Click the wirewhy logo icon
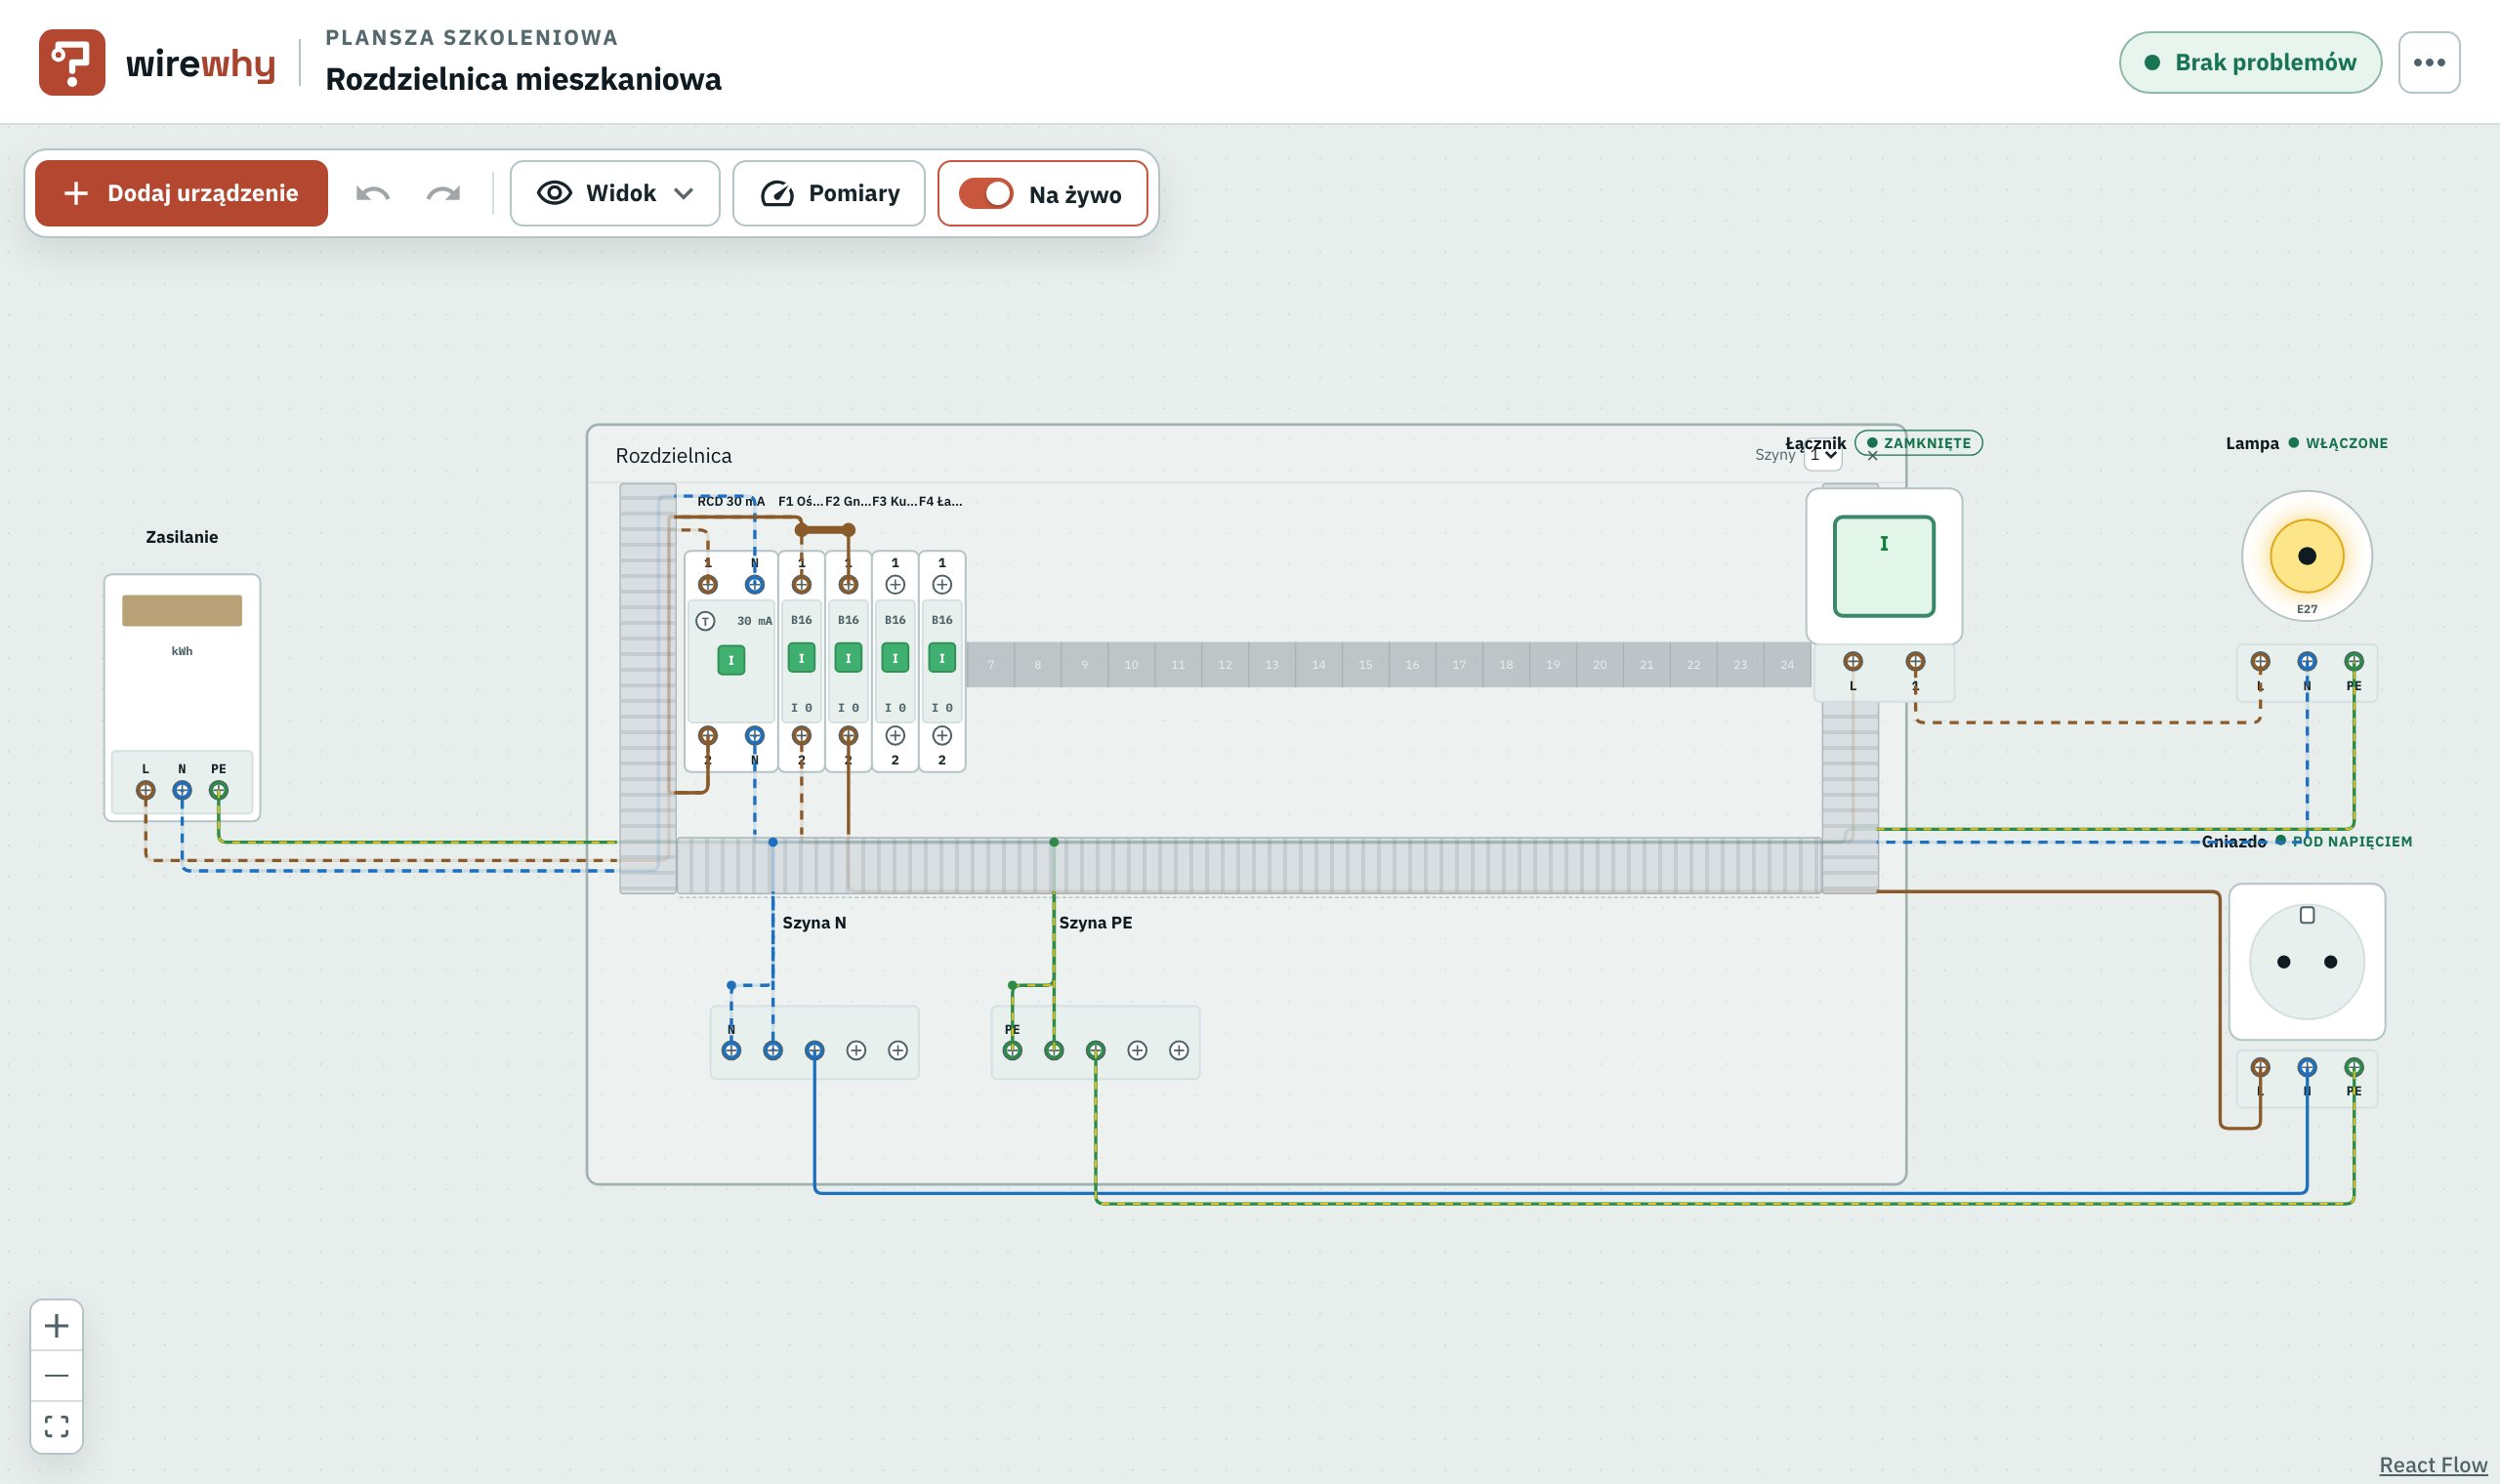Image resolution: width=2500 pixels, height=1484 pixels. coord(72,62)
